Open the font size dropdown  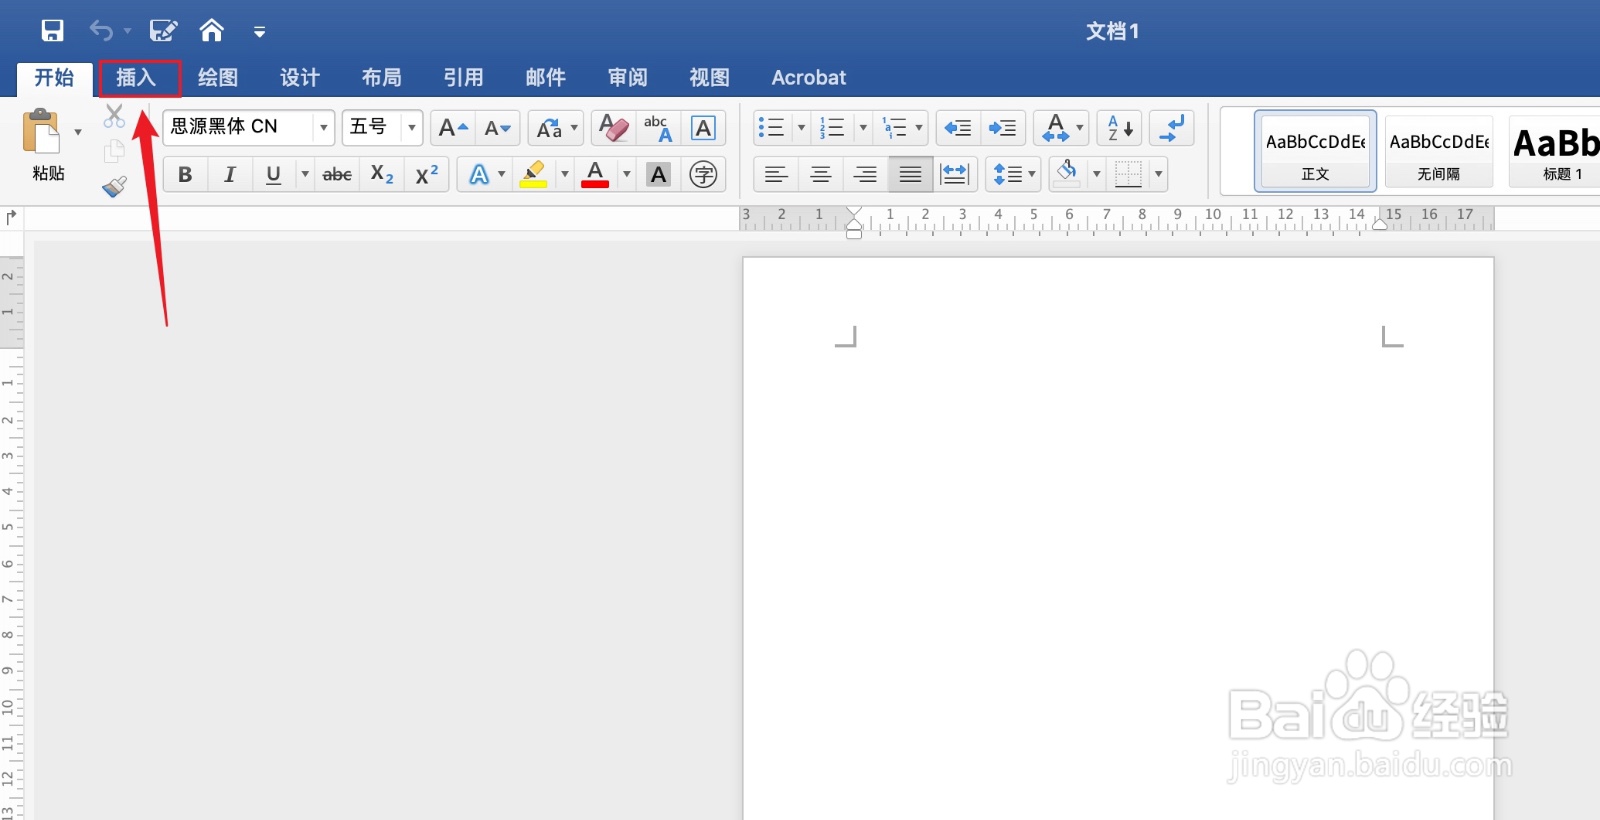411,127
